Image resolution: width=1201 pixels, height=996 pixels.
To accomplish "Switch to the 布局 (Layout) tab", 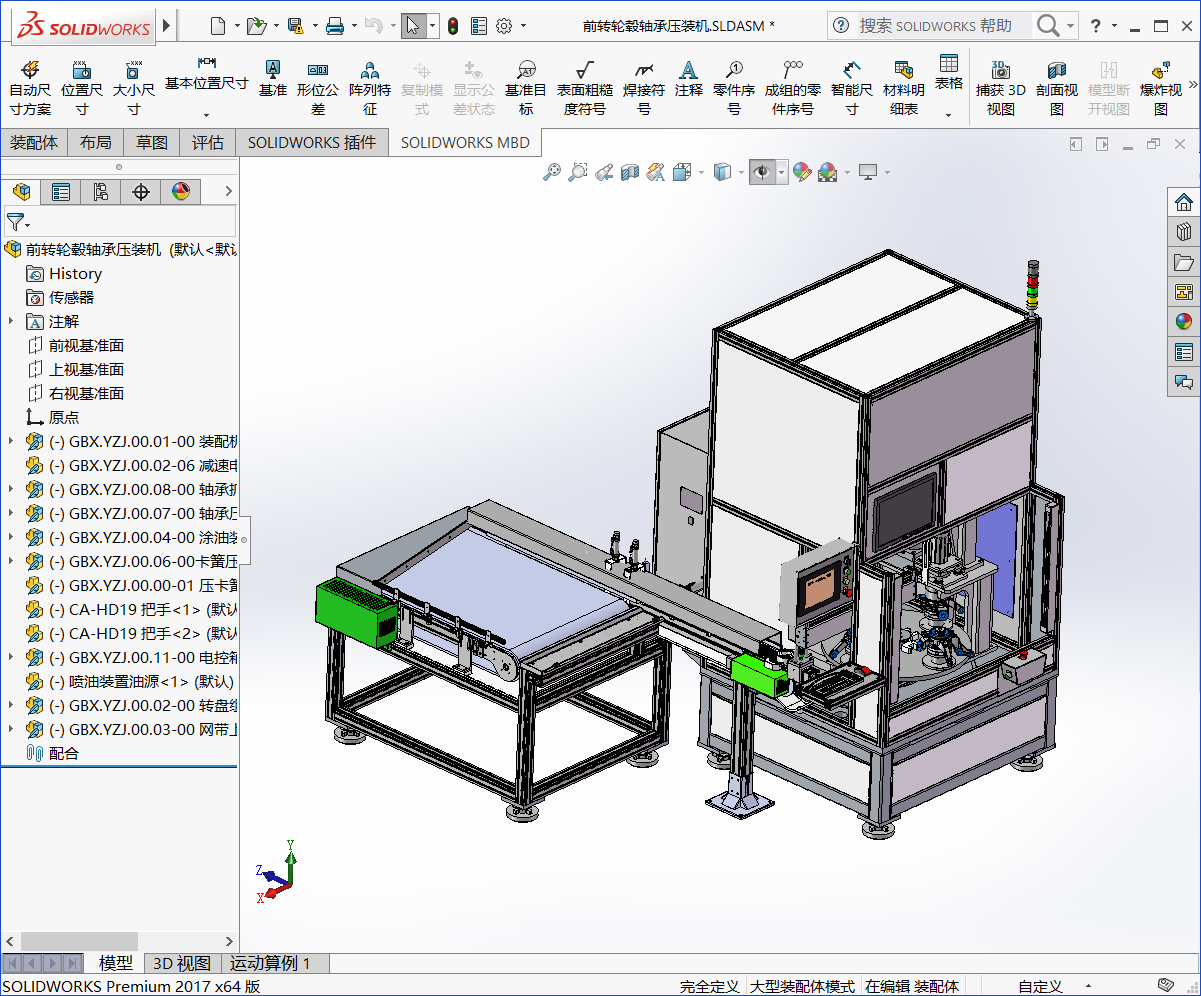I will tap(96, 143).
